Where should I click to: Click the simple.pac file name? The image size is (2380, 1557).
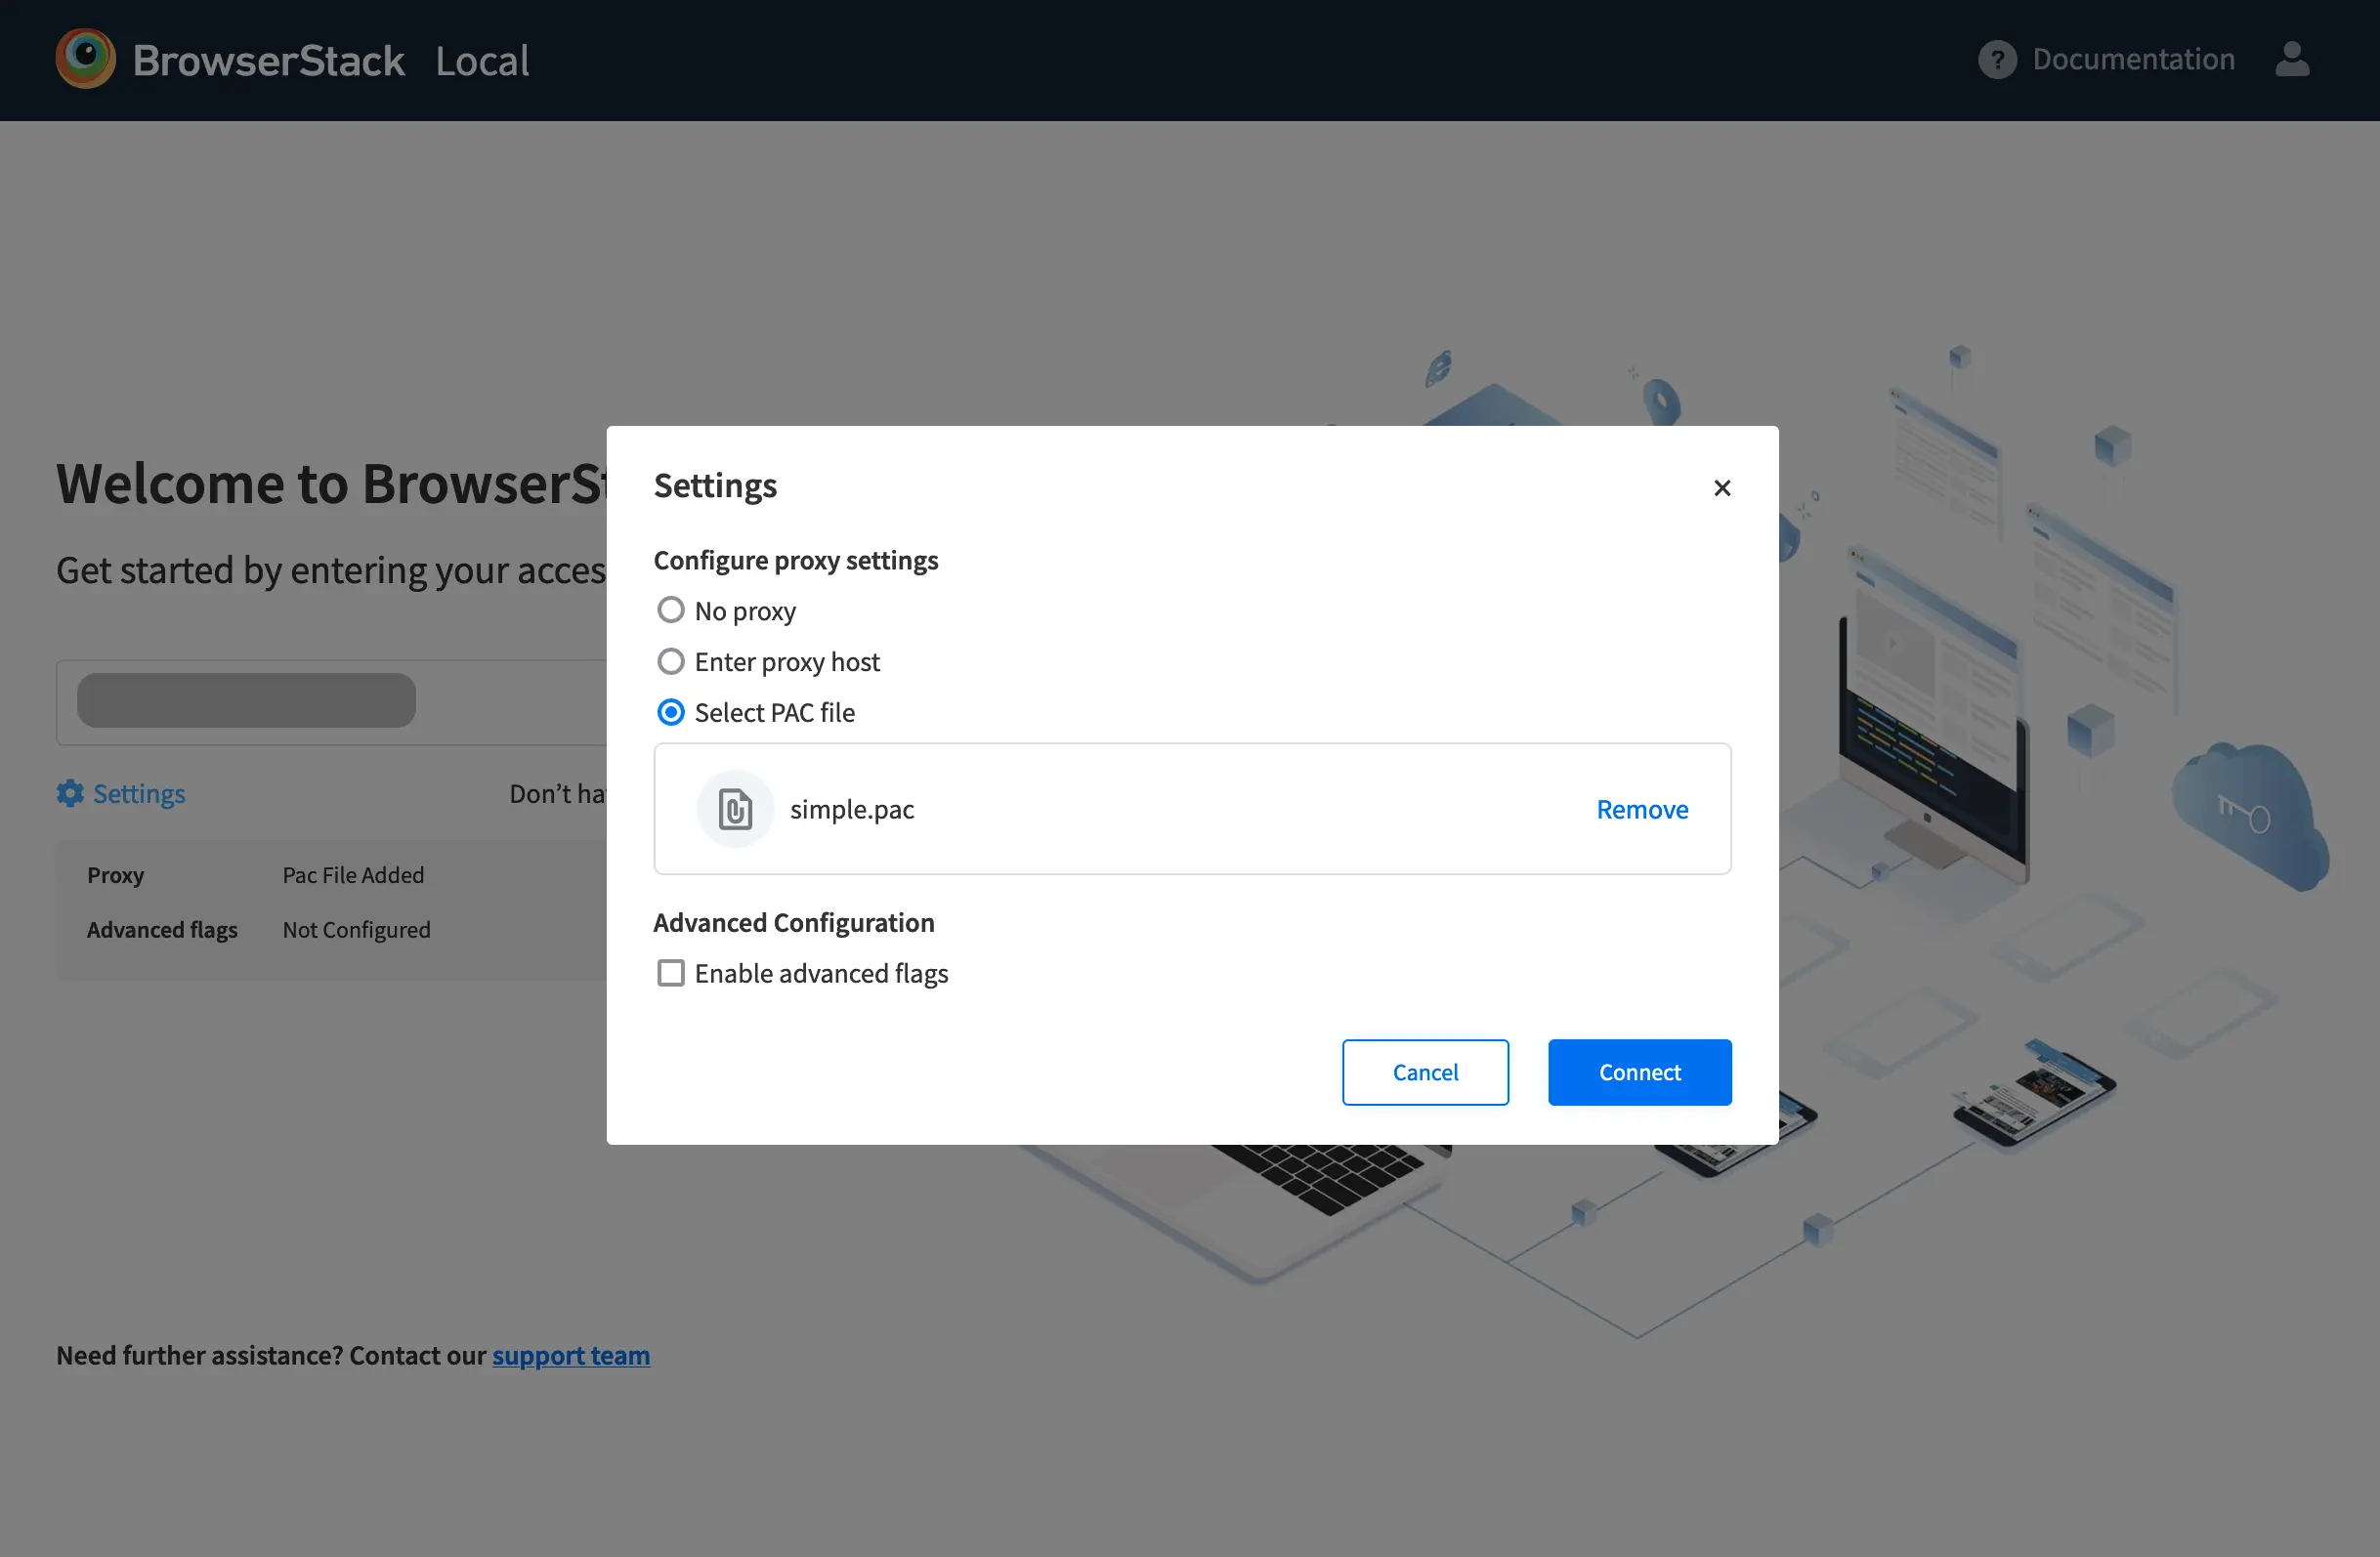point(851,809)
